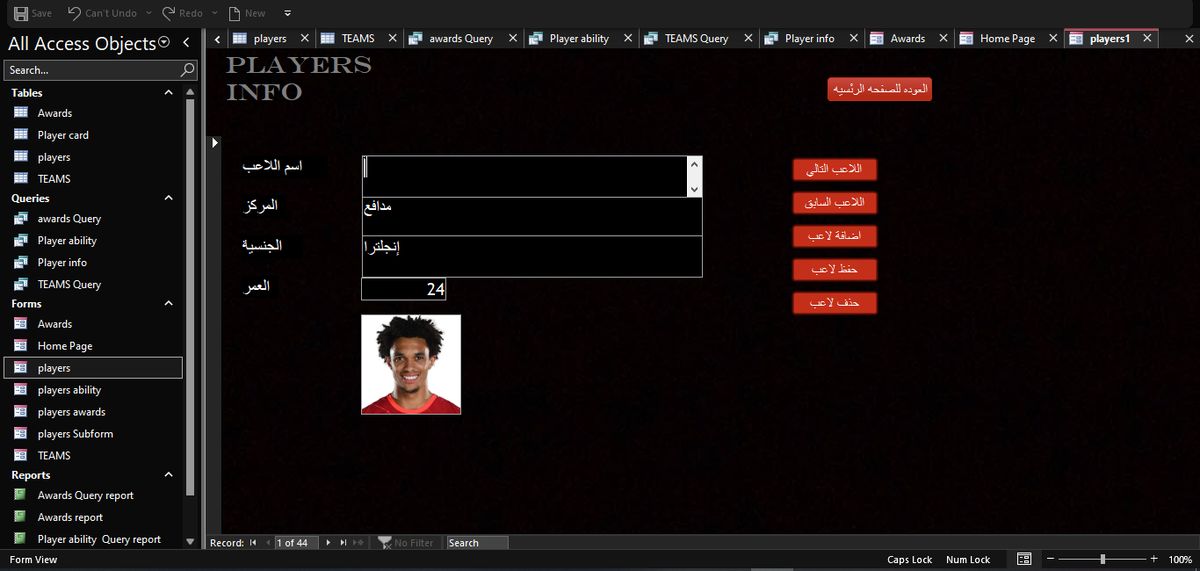The width and height of the screenshot is (1200, 571).
Task: Click the اللاعب التالي next player button
Action: click(835, 169)
